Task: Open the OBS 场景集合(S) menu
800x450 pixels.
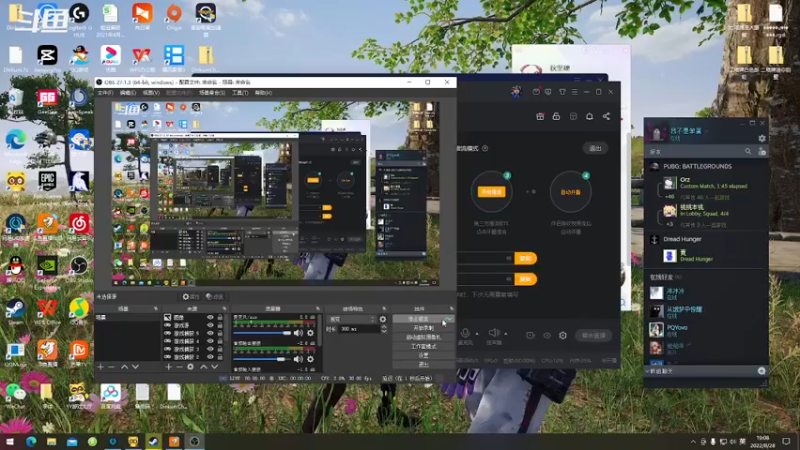Action: tap(212, 93)
